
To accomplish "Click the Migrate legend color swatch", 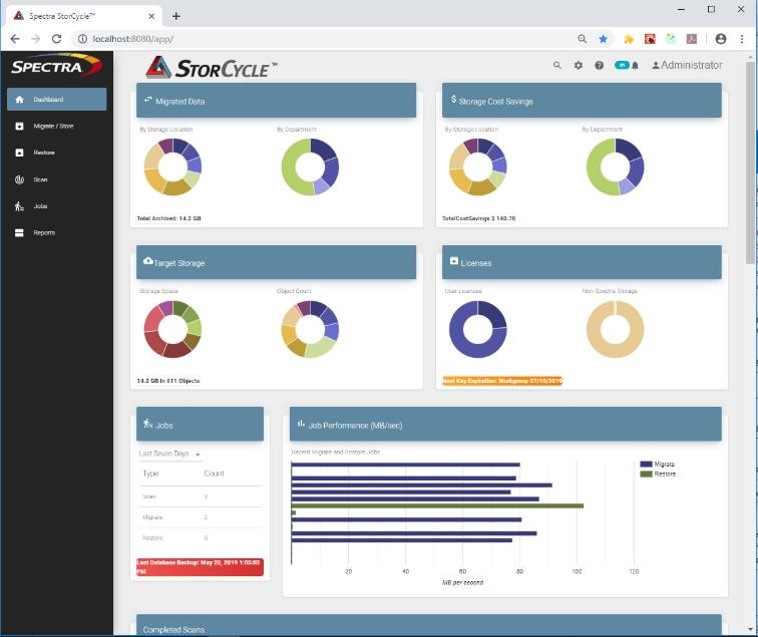I will pyautogui.click(x=646, y=464).
